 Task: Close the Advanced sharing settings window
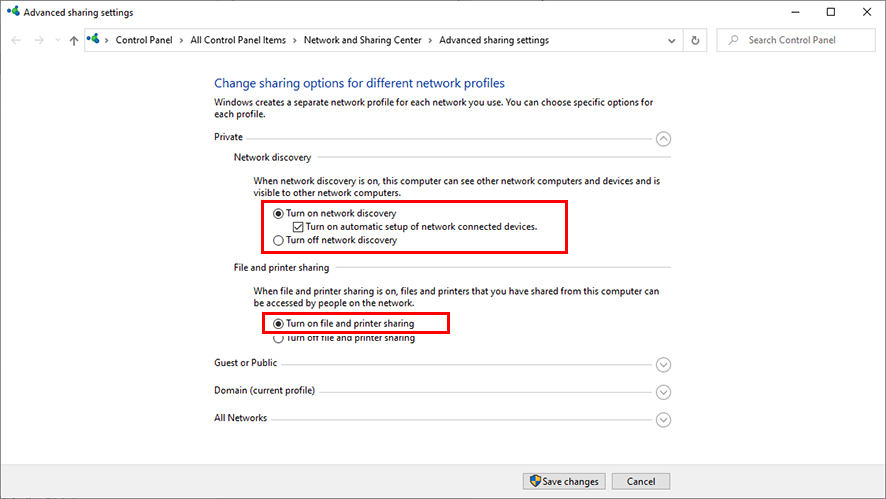point(867,12)
